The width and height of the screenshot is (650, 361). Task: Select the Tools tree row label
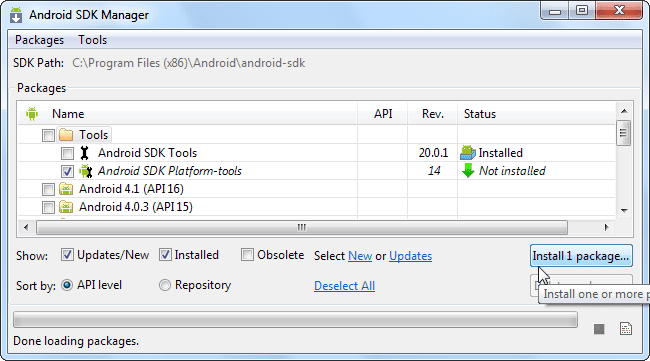(x=94, y=135)
